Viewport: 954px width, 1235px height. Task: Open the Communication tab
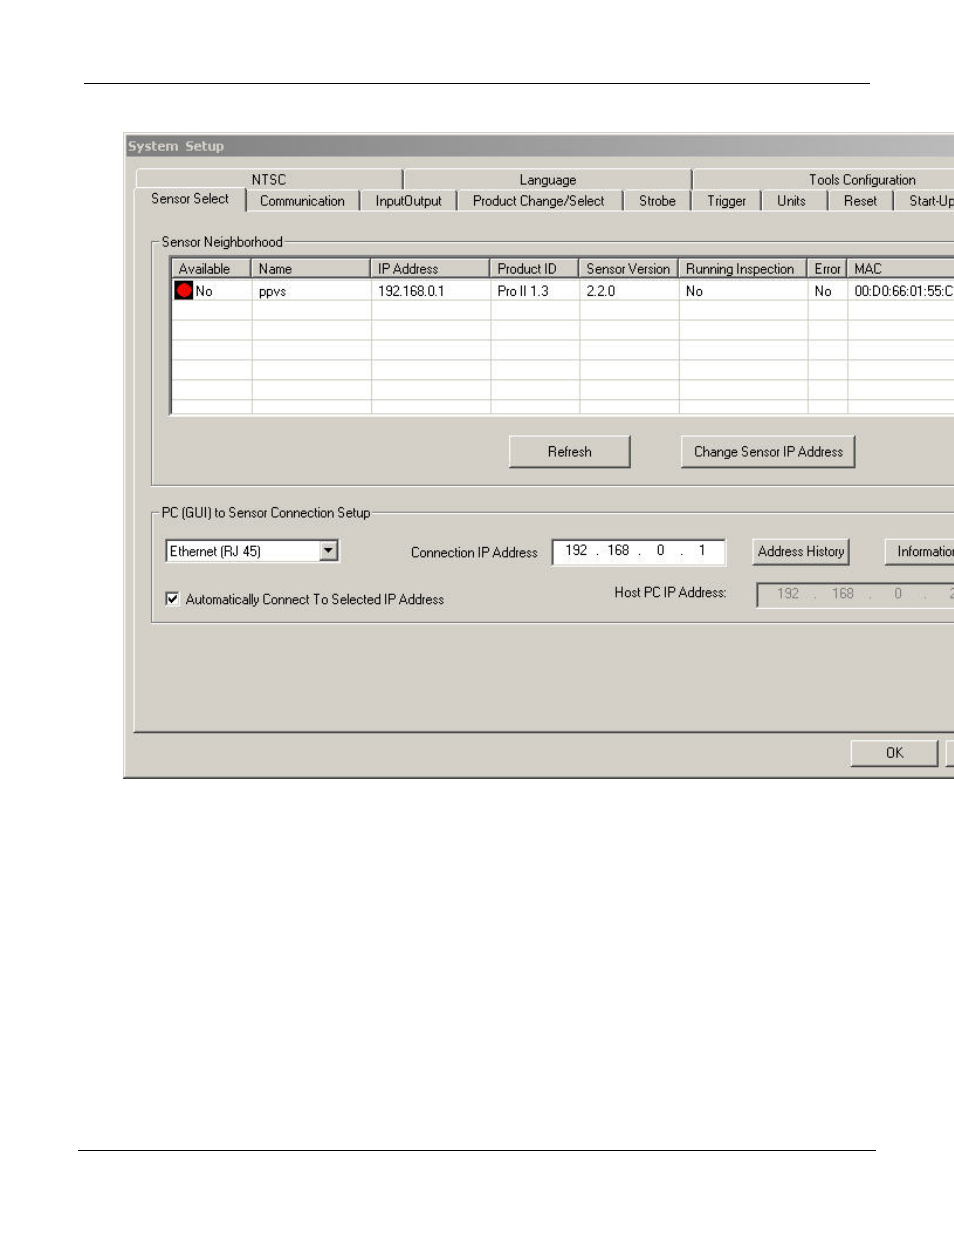tap(302, 201)
